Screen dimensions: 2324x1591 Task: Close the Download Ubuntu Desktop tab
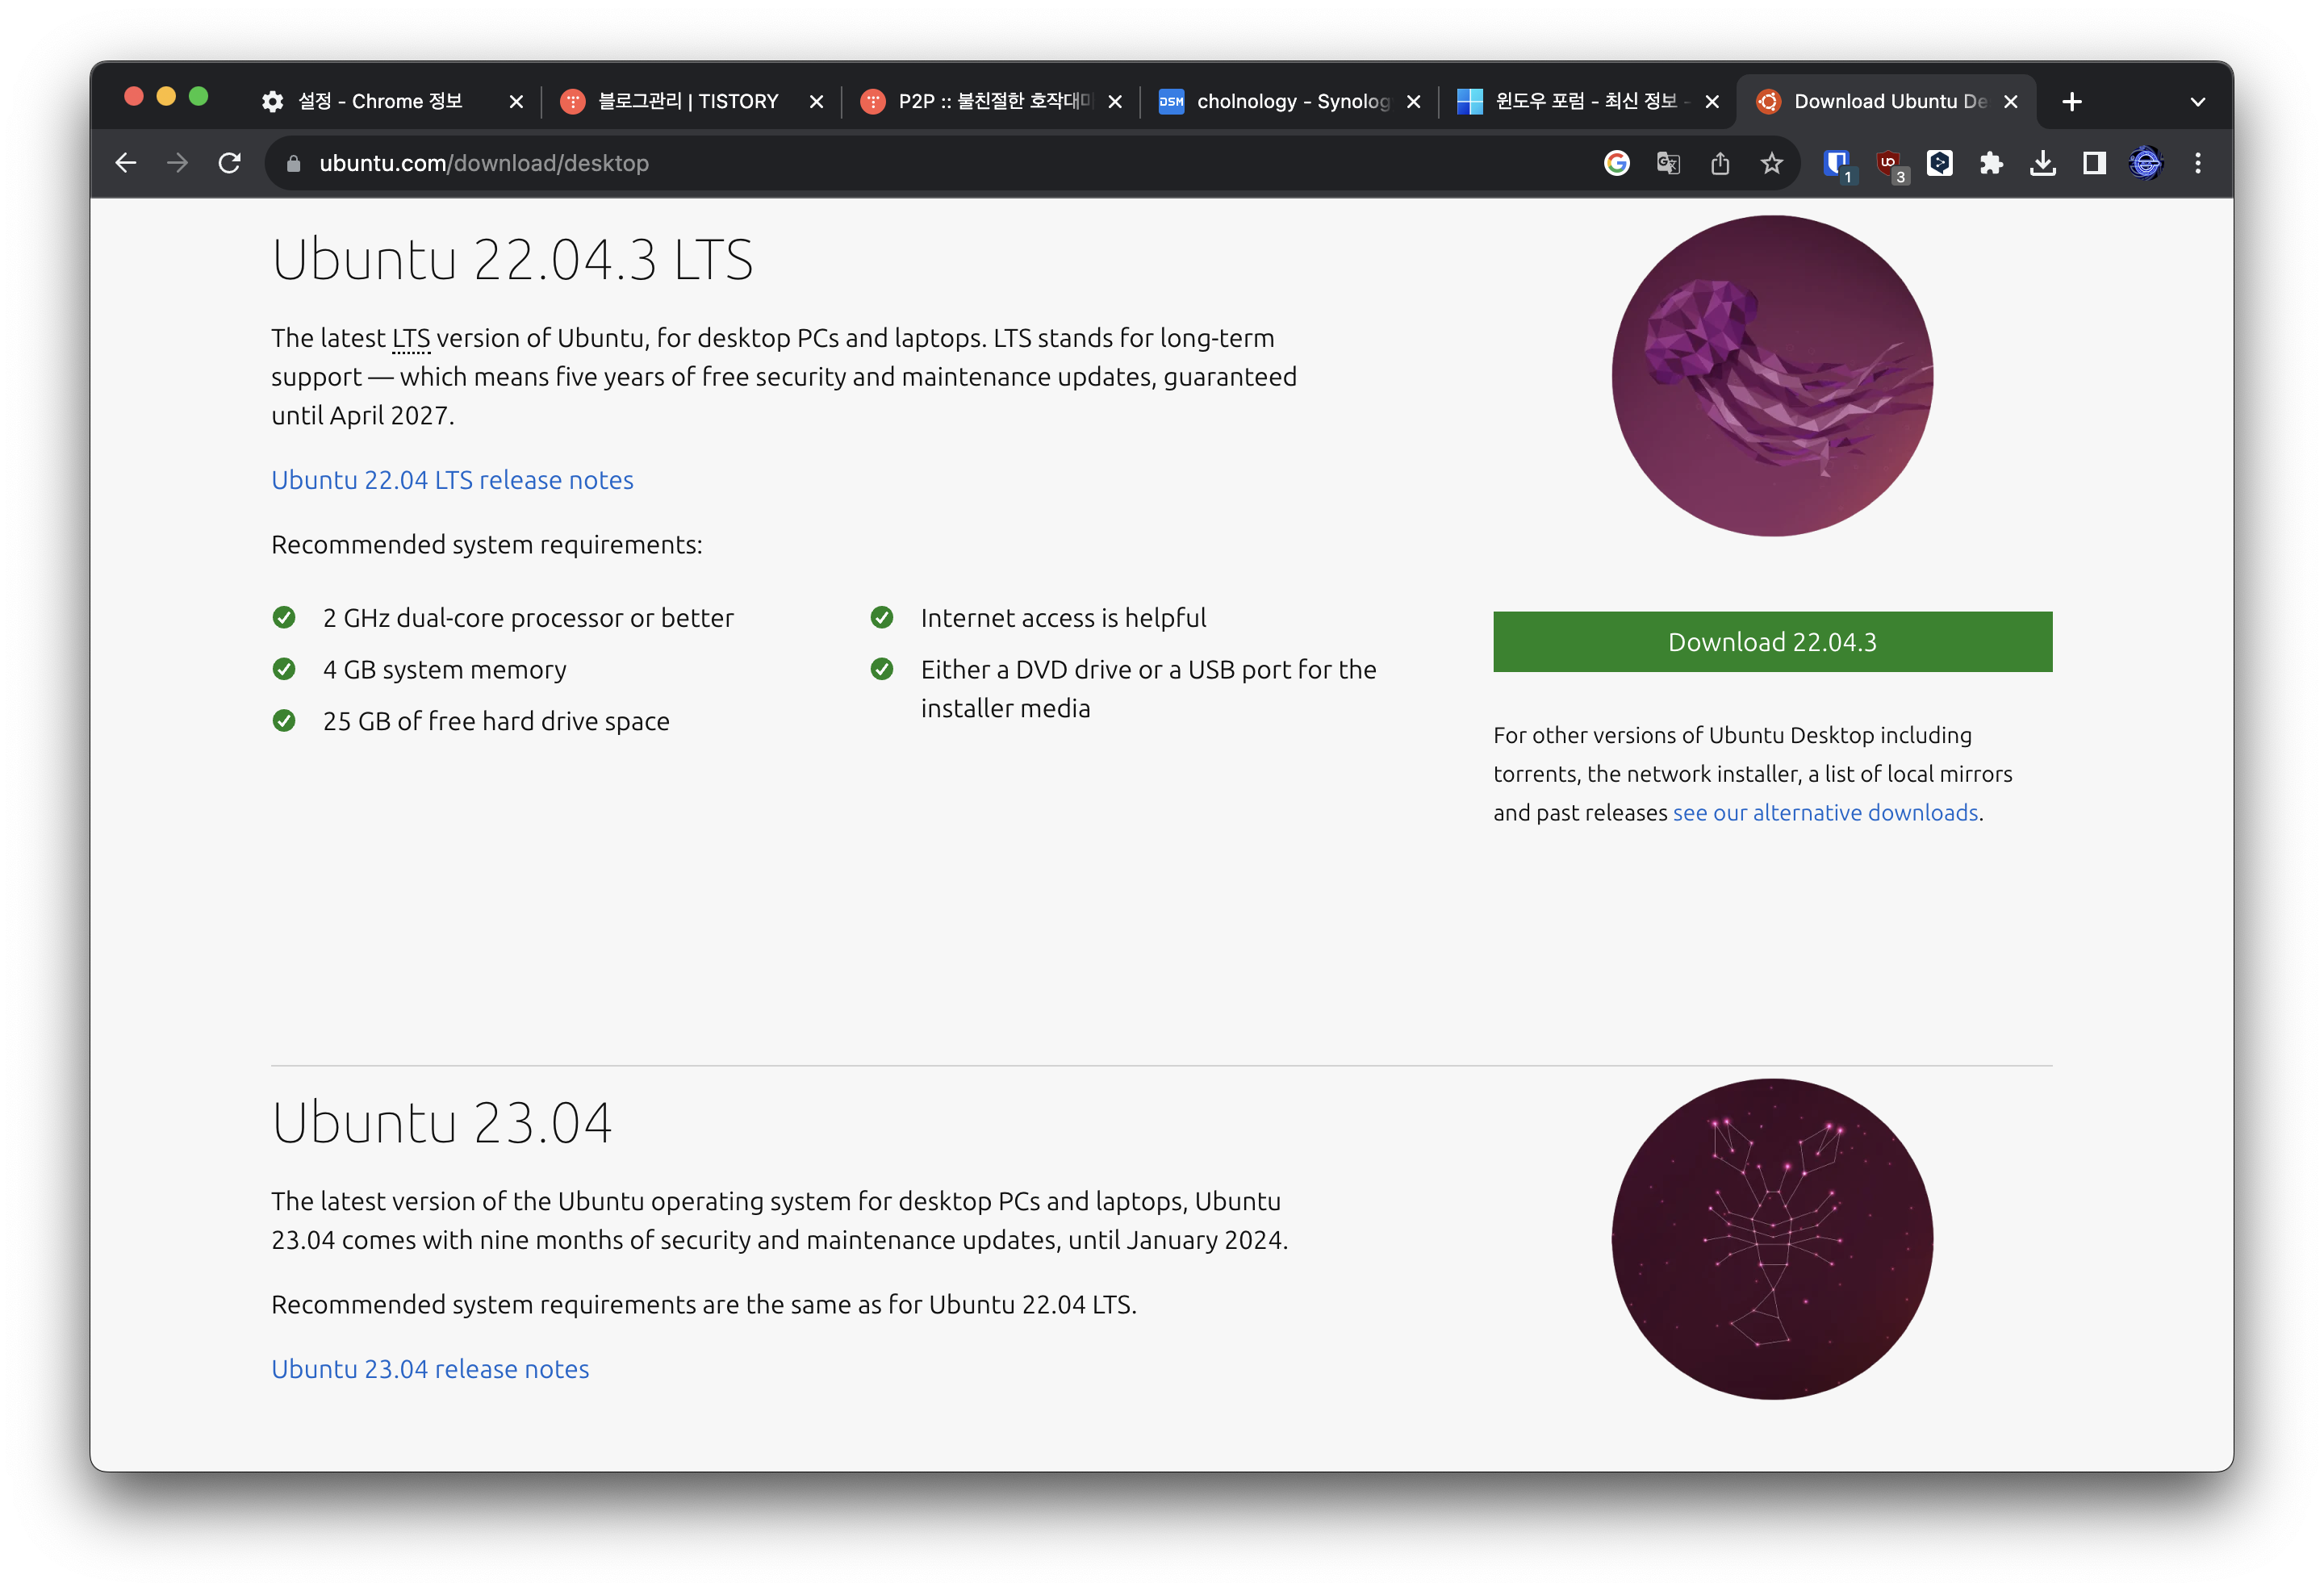[x=2011, y=102]
